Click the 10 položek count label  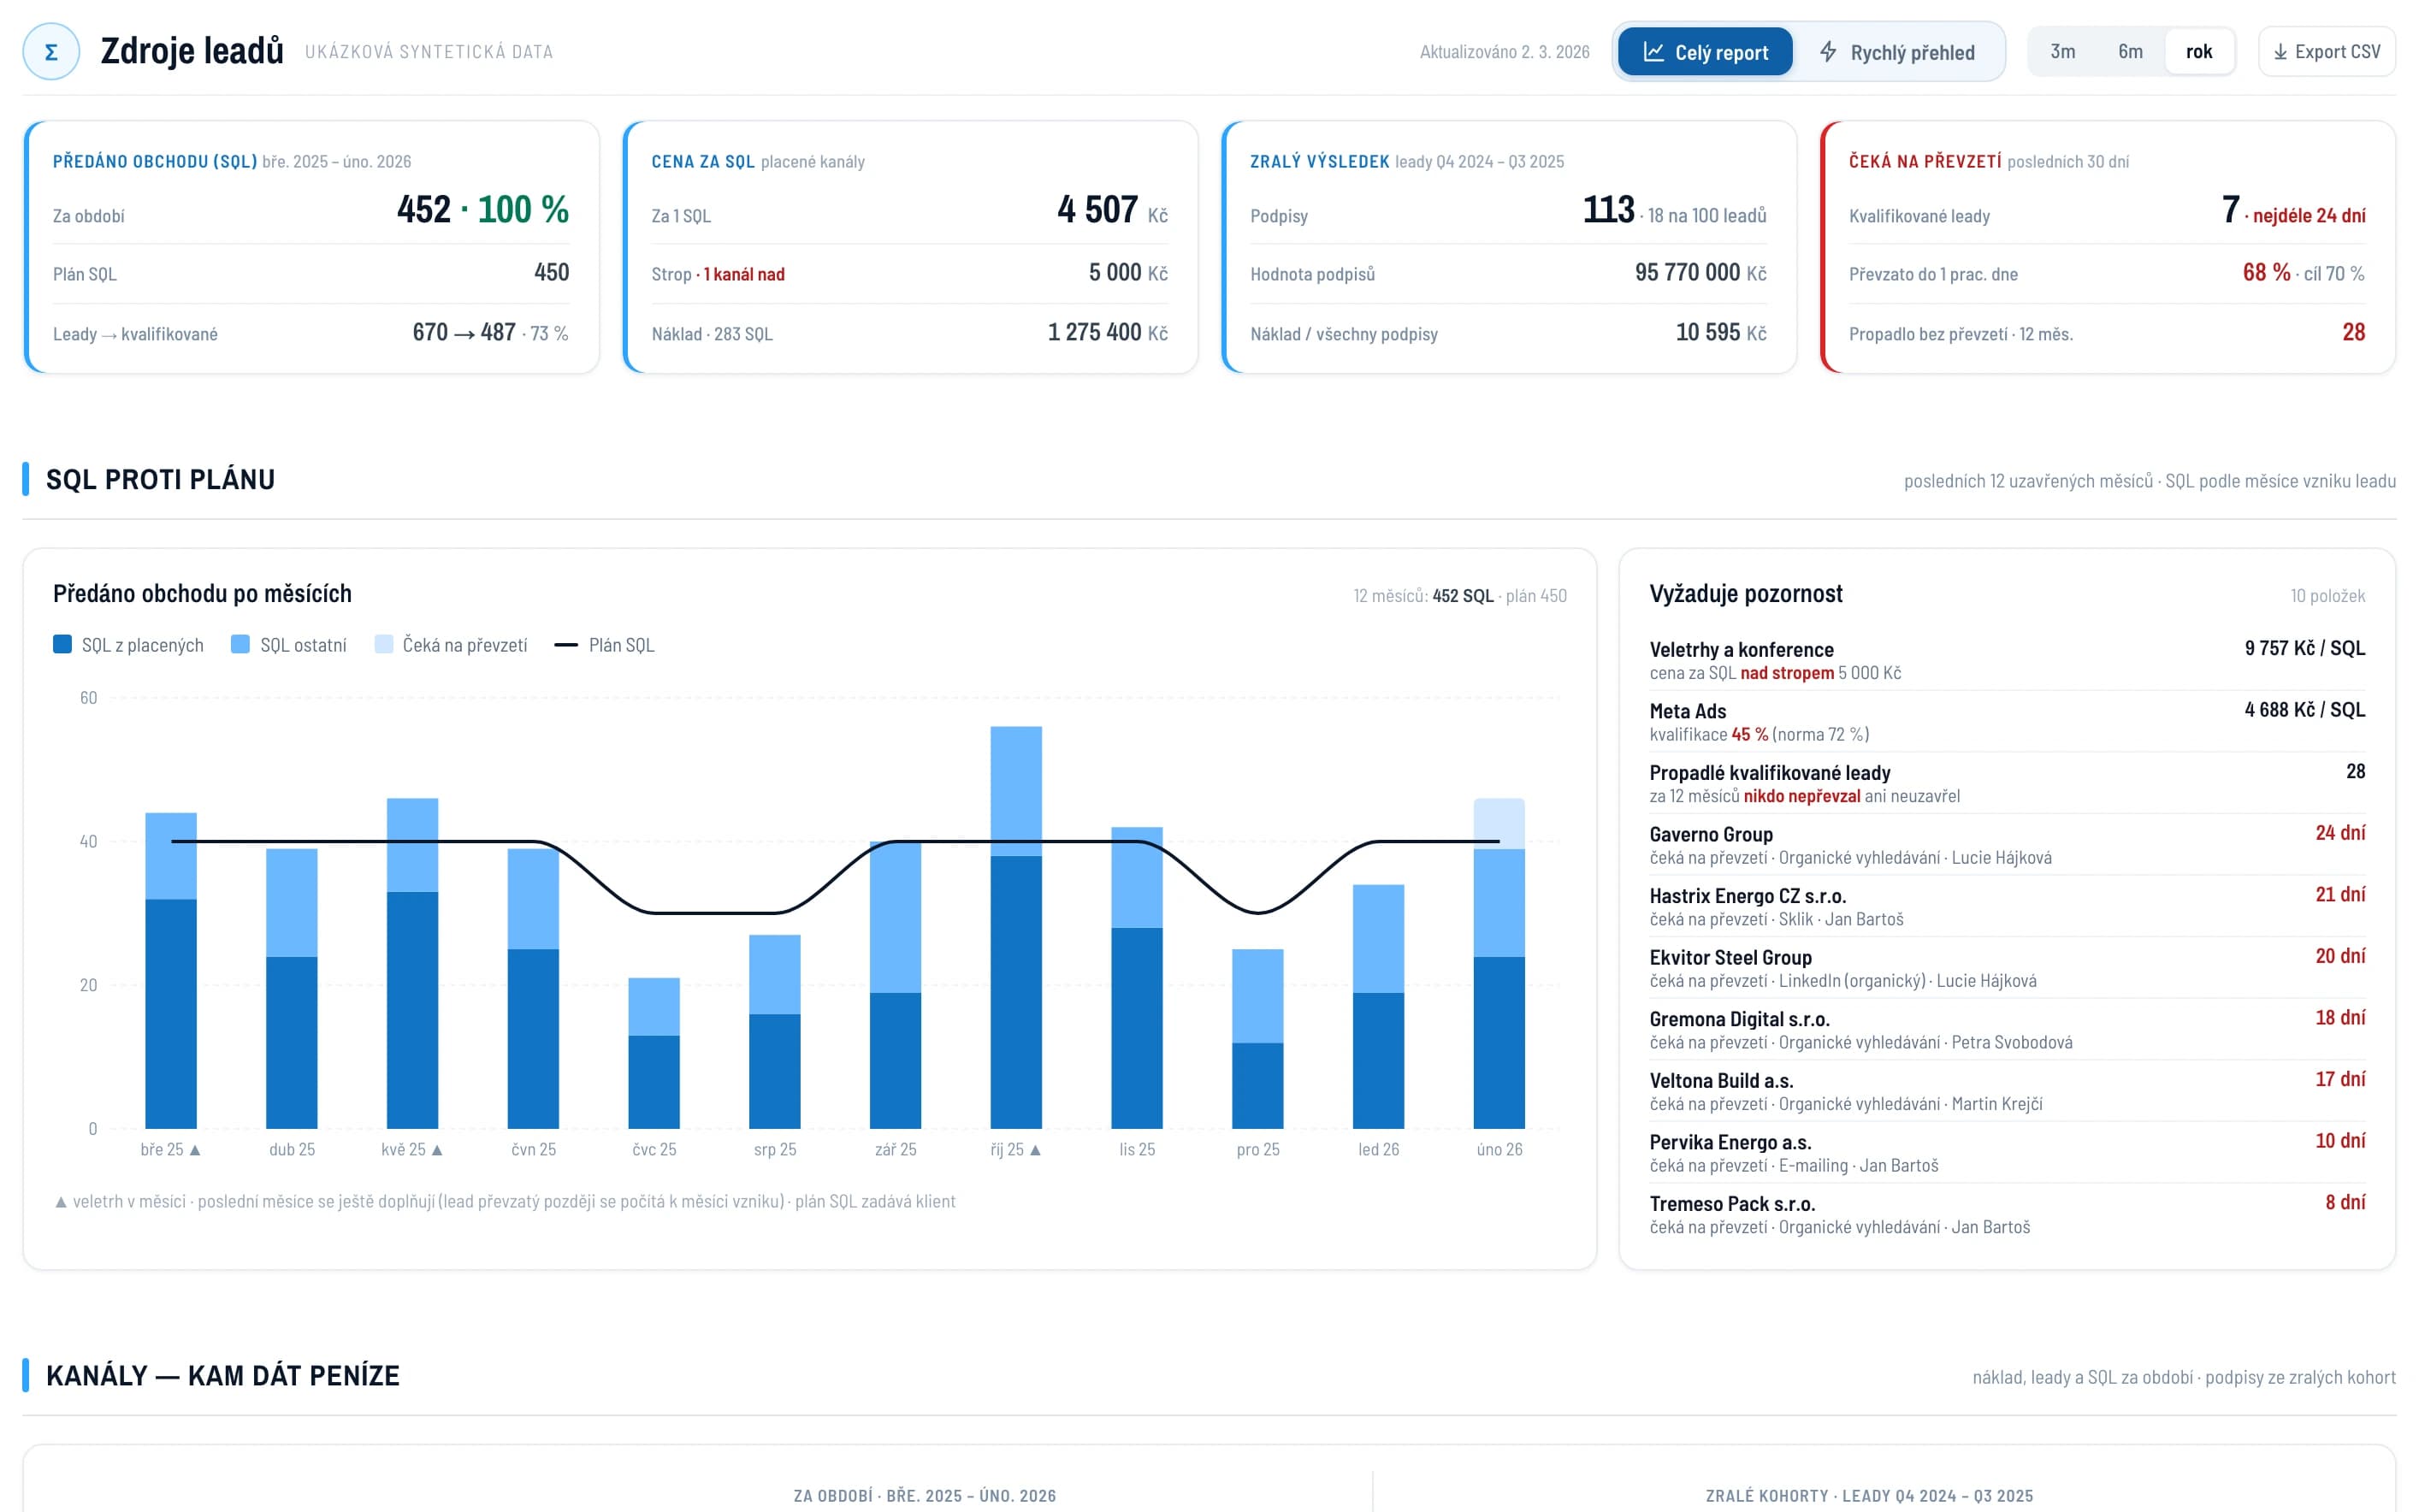[2327, 595]
